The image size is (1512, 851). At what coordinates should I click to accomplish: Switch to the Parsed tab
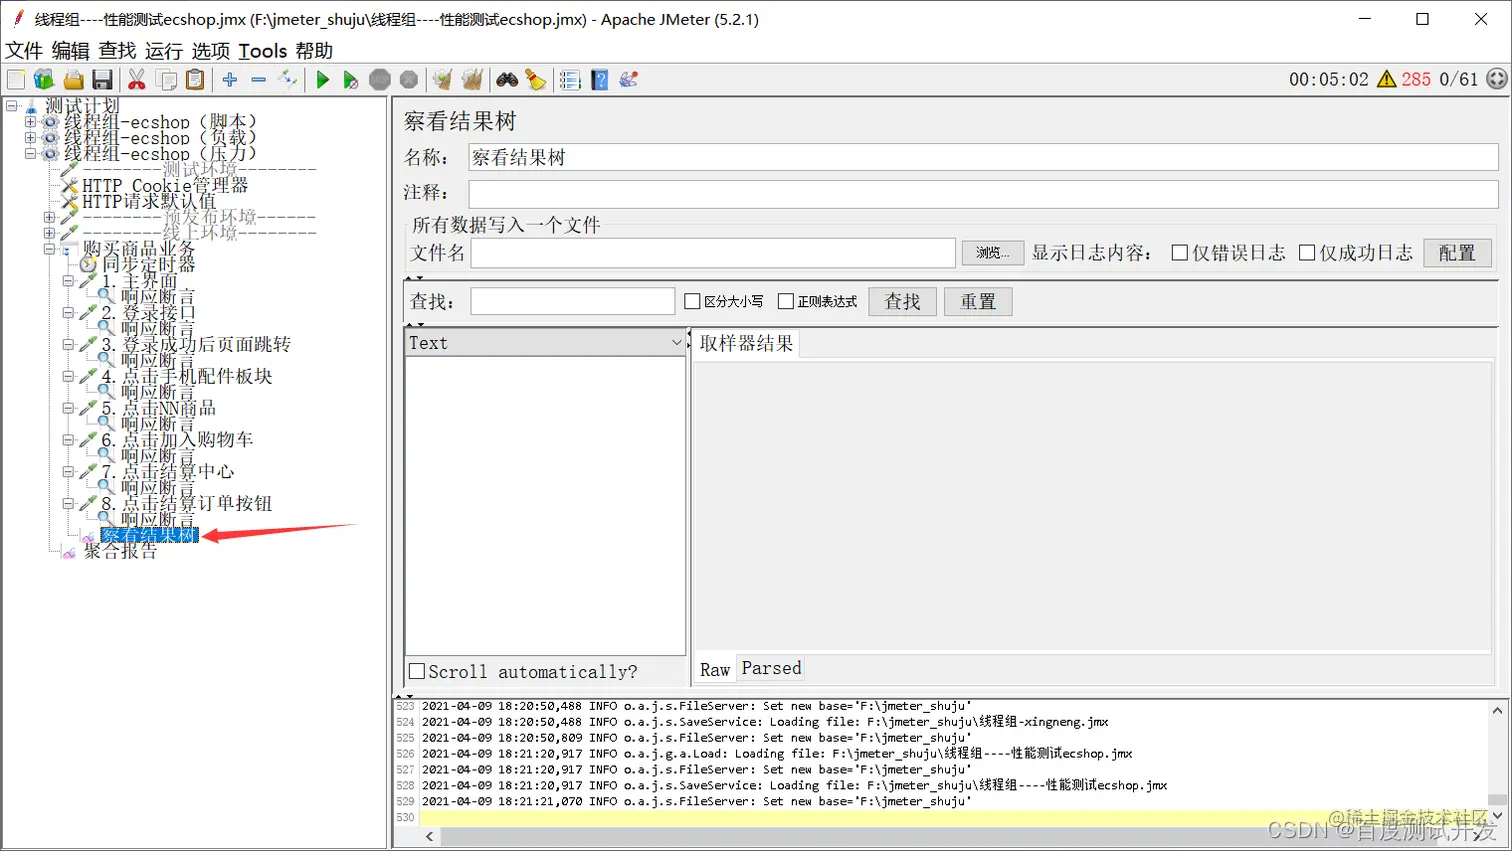pyautogui.click(x=771, y=668)
